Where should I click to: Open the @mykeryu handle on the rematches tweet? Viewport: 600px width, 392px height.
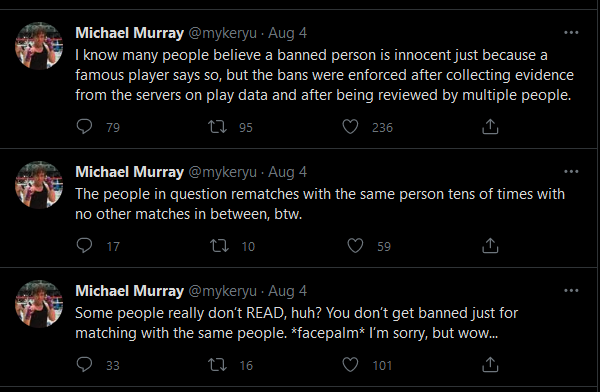pos(223,172)
